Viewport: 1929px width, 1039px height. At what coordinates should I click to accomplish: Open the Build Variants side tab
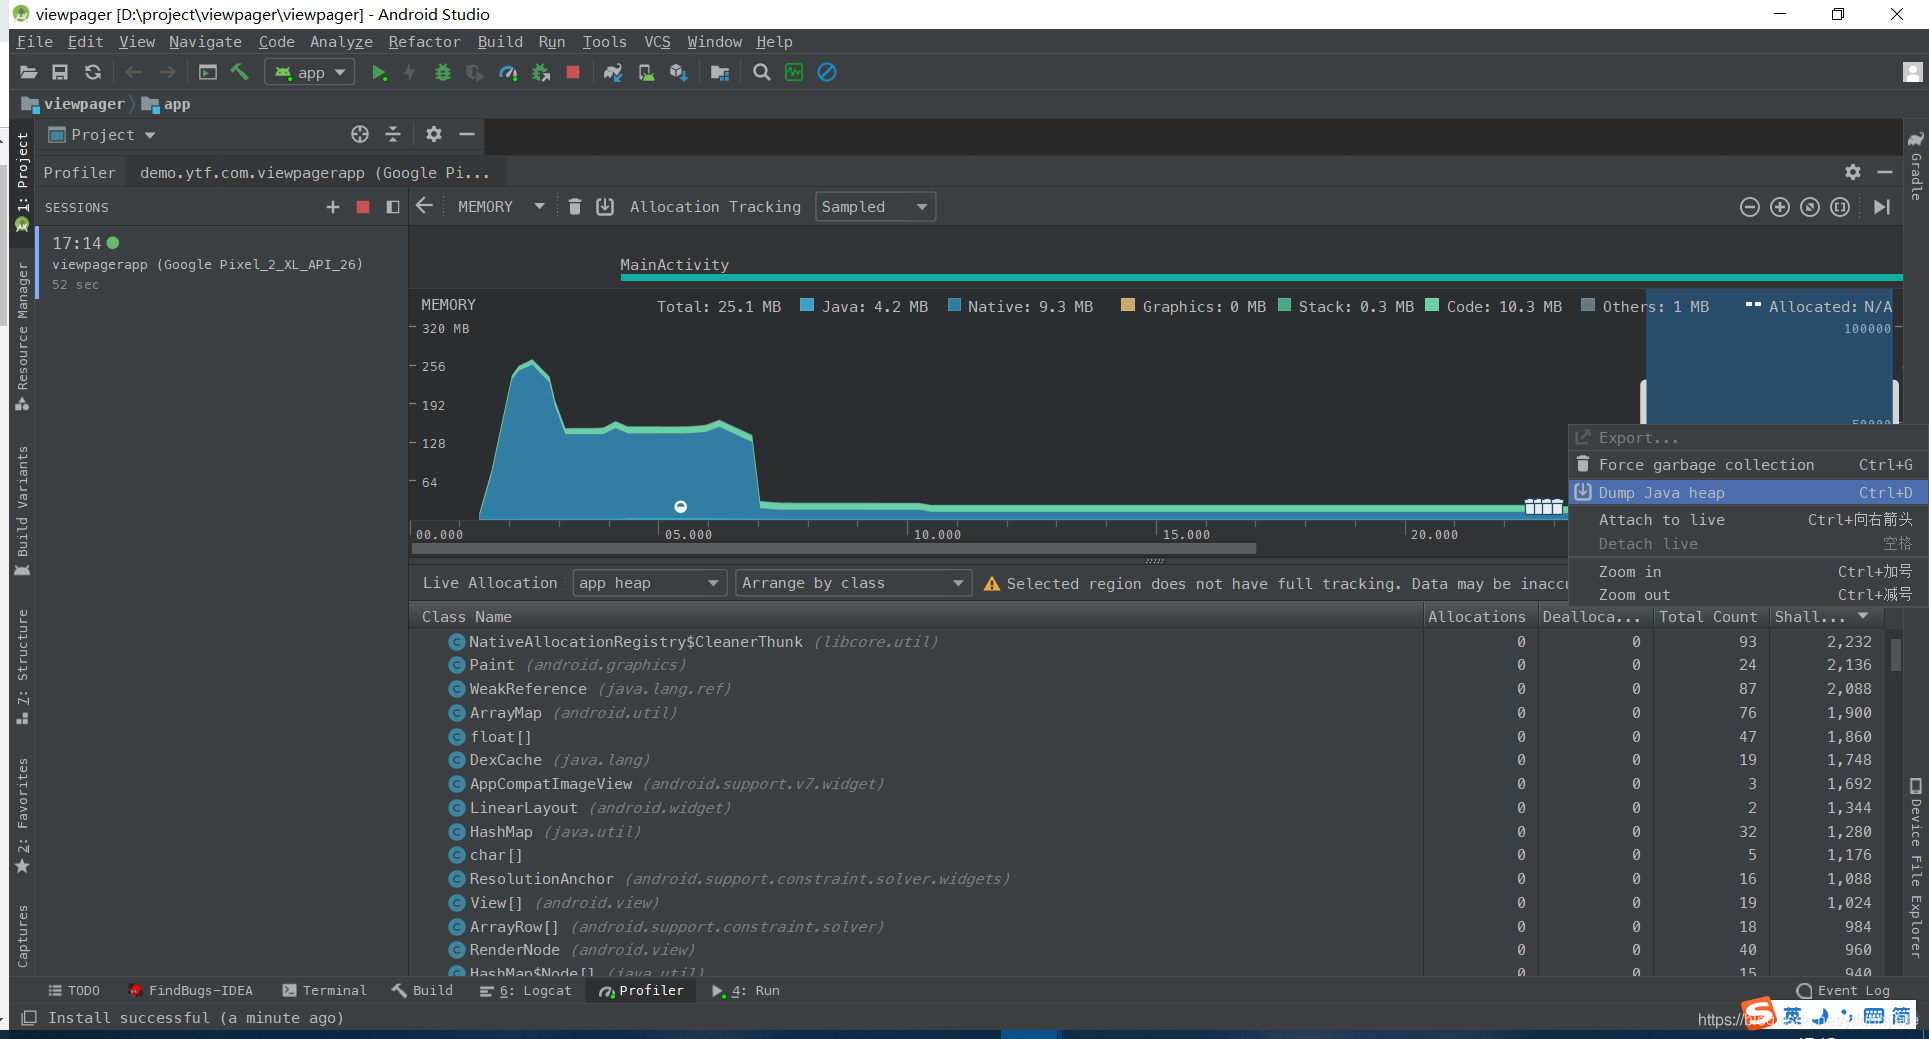(22, 512)
